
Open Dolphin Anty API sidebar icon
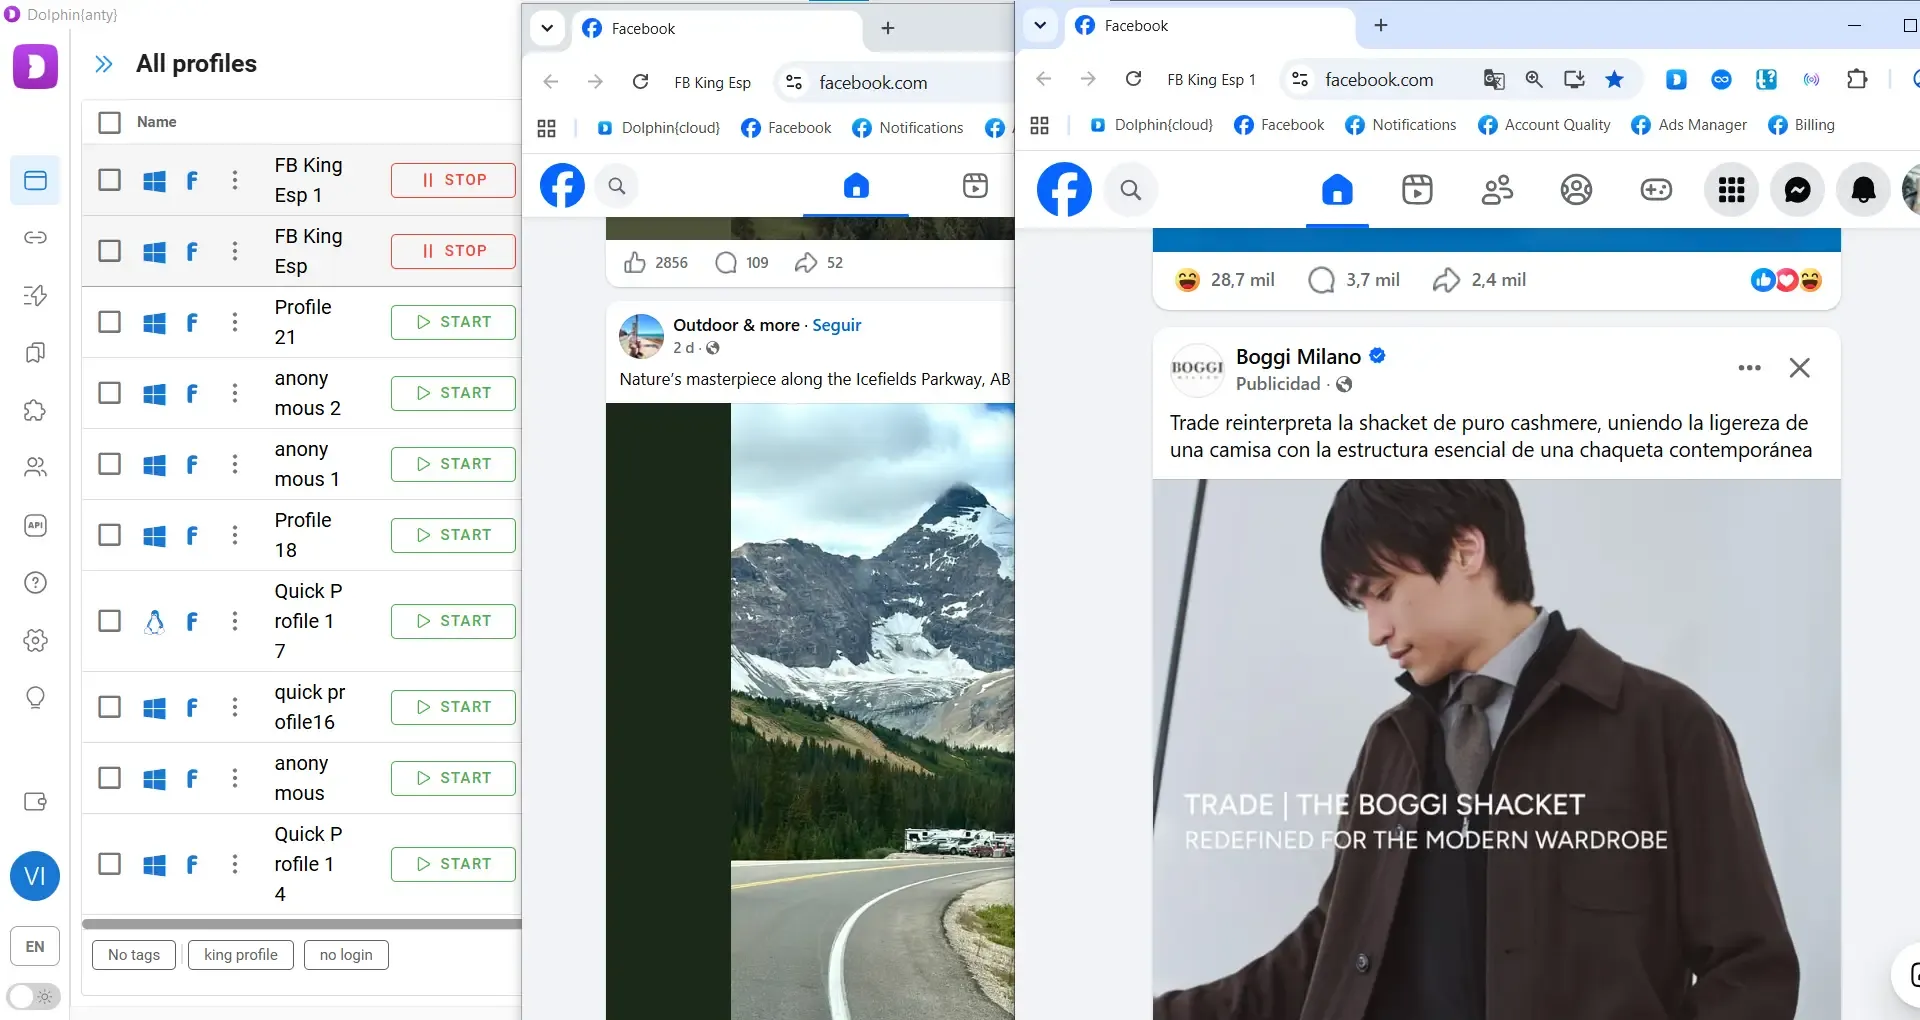click(35, 525)
